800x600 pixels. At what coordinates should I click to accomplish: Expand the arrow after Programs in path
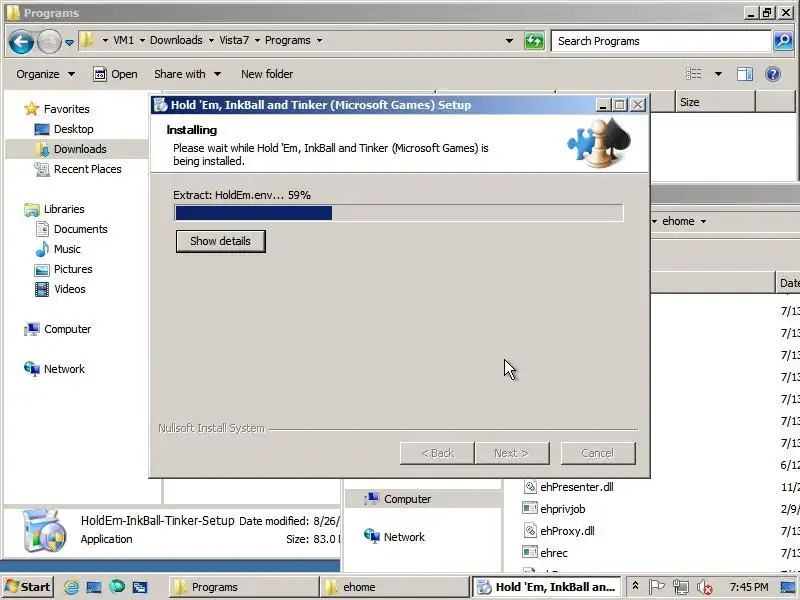click(x=319, y=40)
